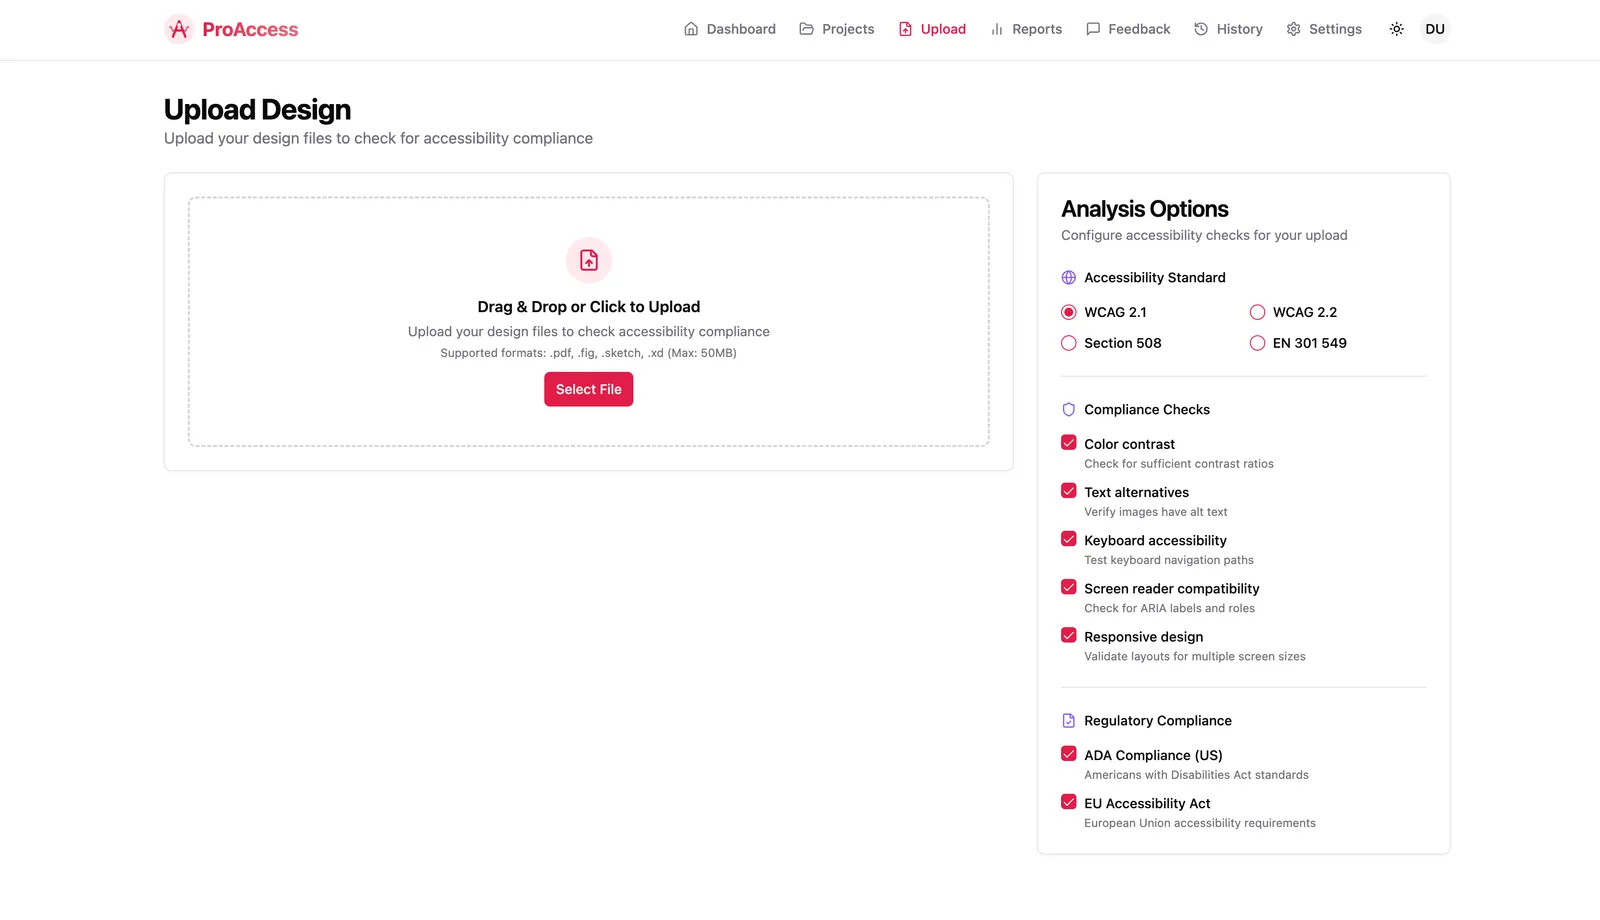Click the document icon beside Regulatory Compliance

[1068, 721]
